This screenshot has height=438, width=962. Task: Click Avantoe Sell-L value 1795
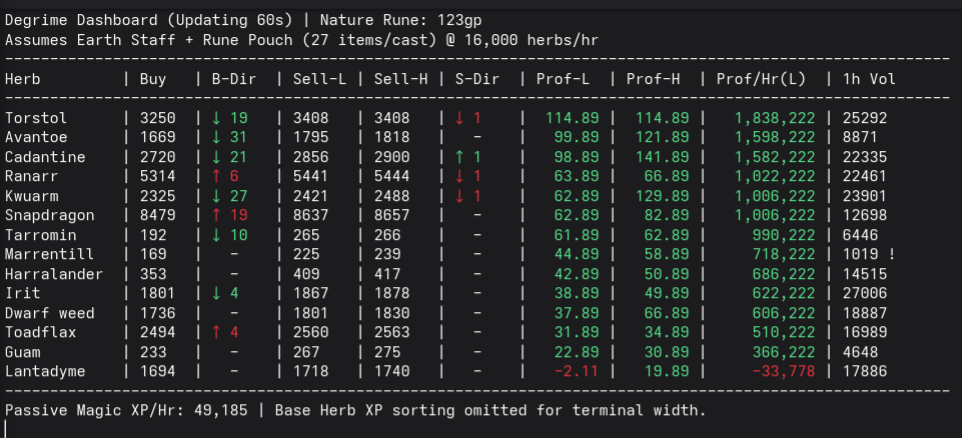(x=310, y=137)
